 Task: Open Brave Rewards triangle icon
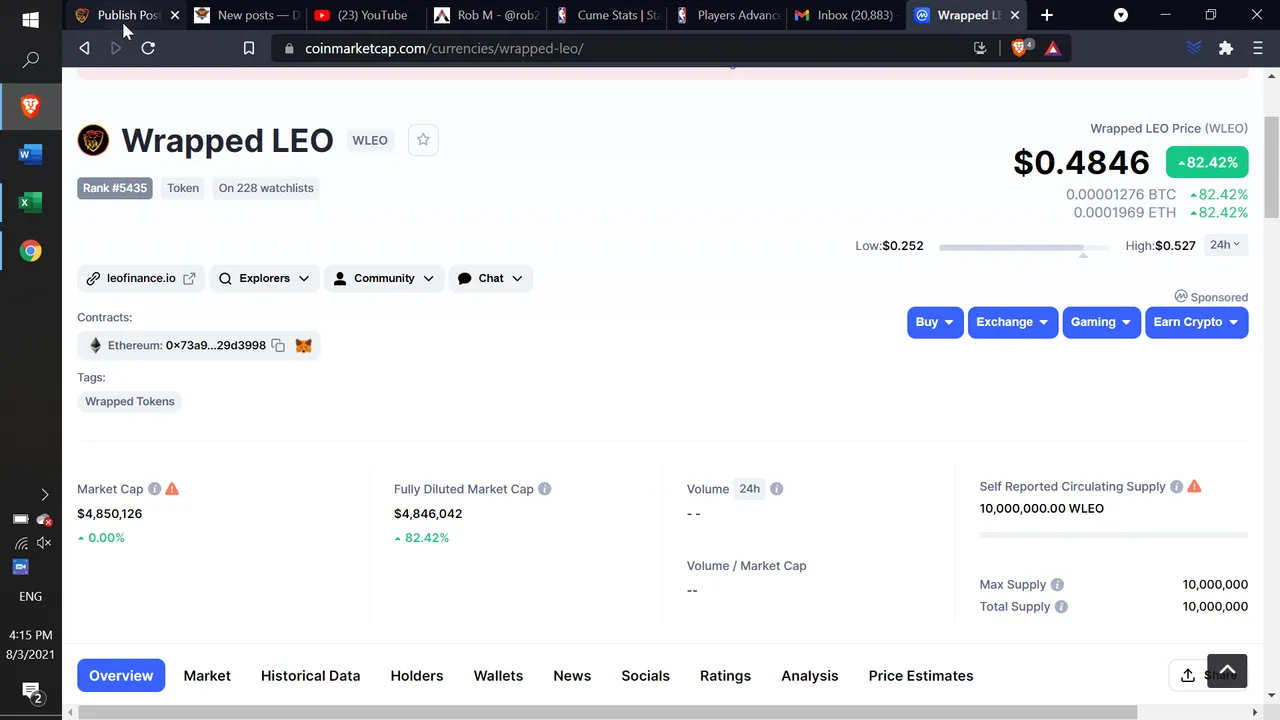pos(1053,48)
